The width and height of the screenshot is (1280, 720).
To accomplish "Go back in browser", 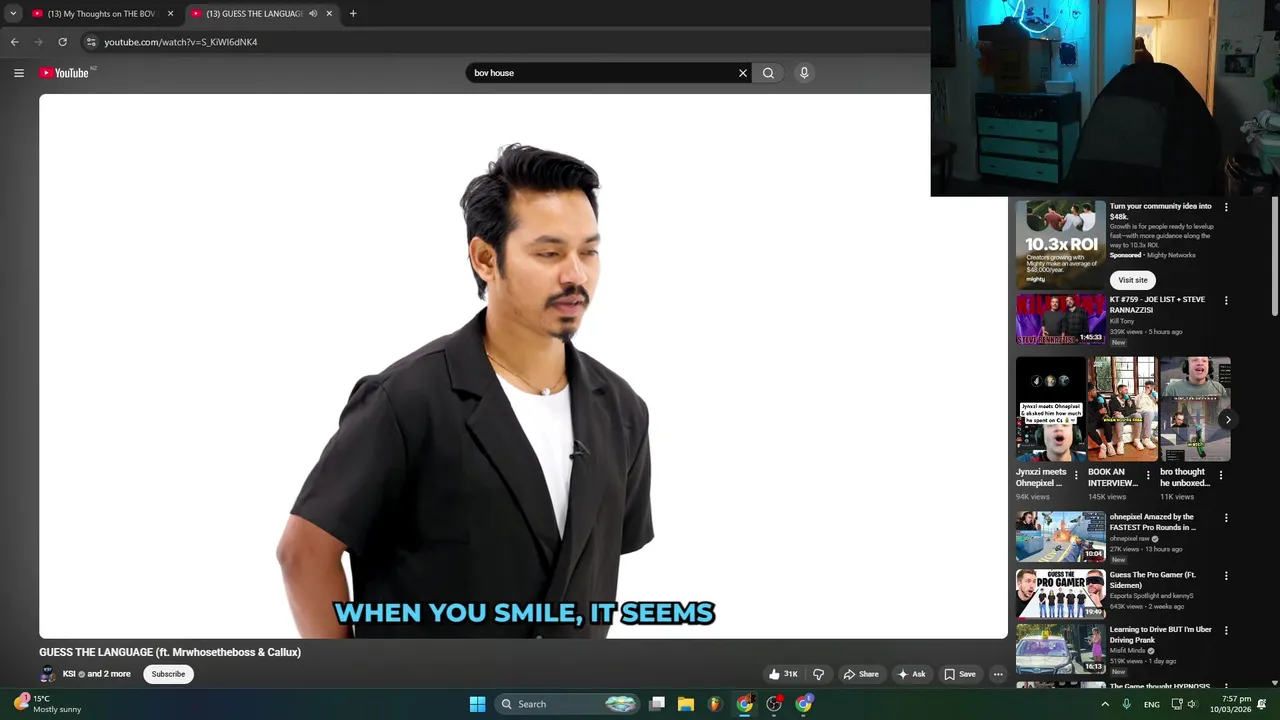I will pyautogui.click(x=14, y=42).
